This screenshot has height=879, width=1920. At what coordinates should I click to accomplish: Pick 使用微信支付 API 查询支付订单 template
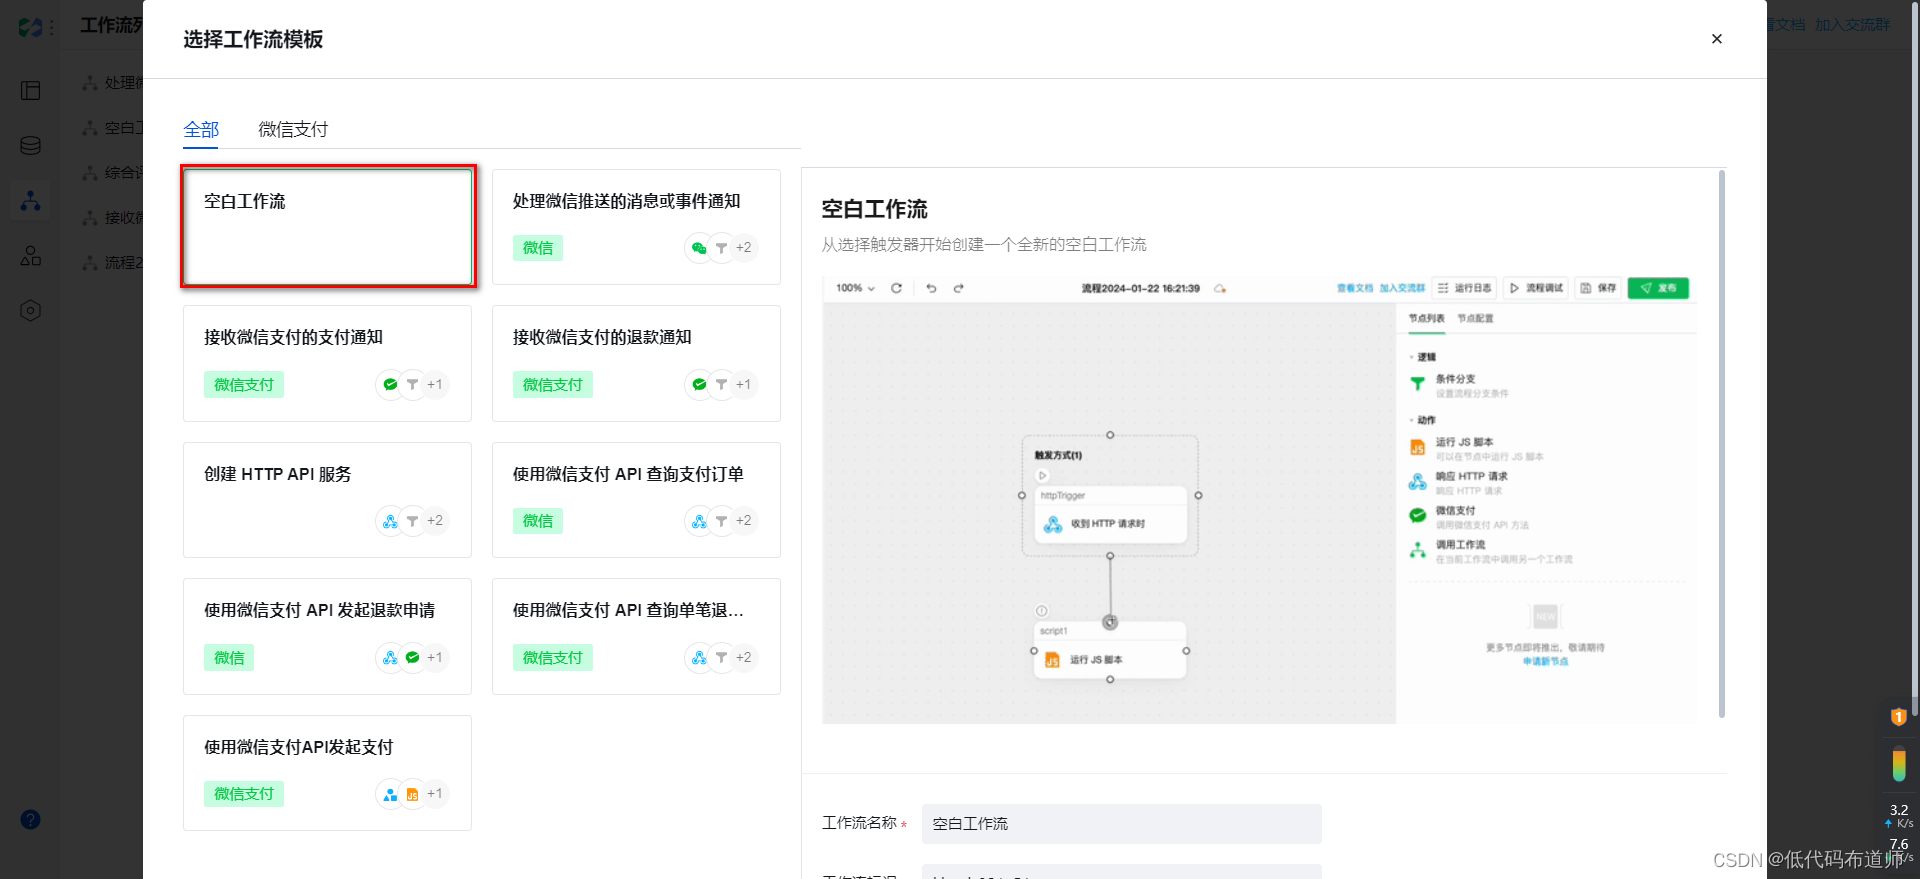(x=636, y=500)
